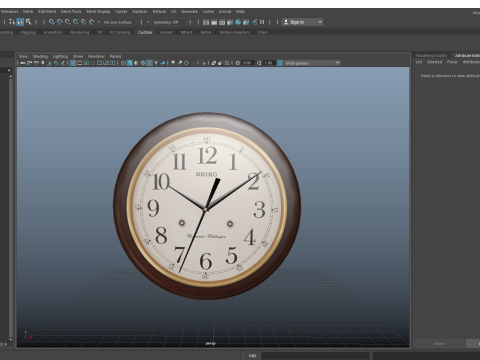
Task: Open Render Settings icon
Action: 230,22
